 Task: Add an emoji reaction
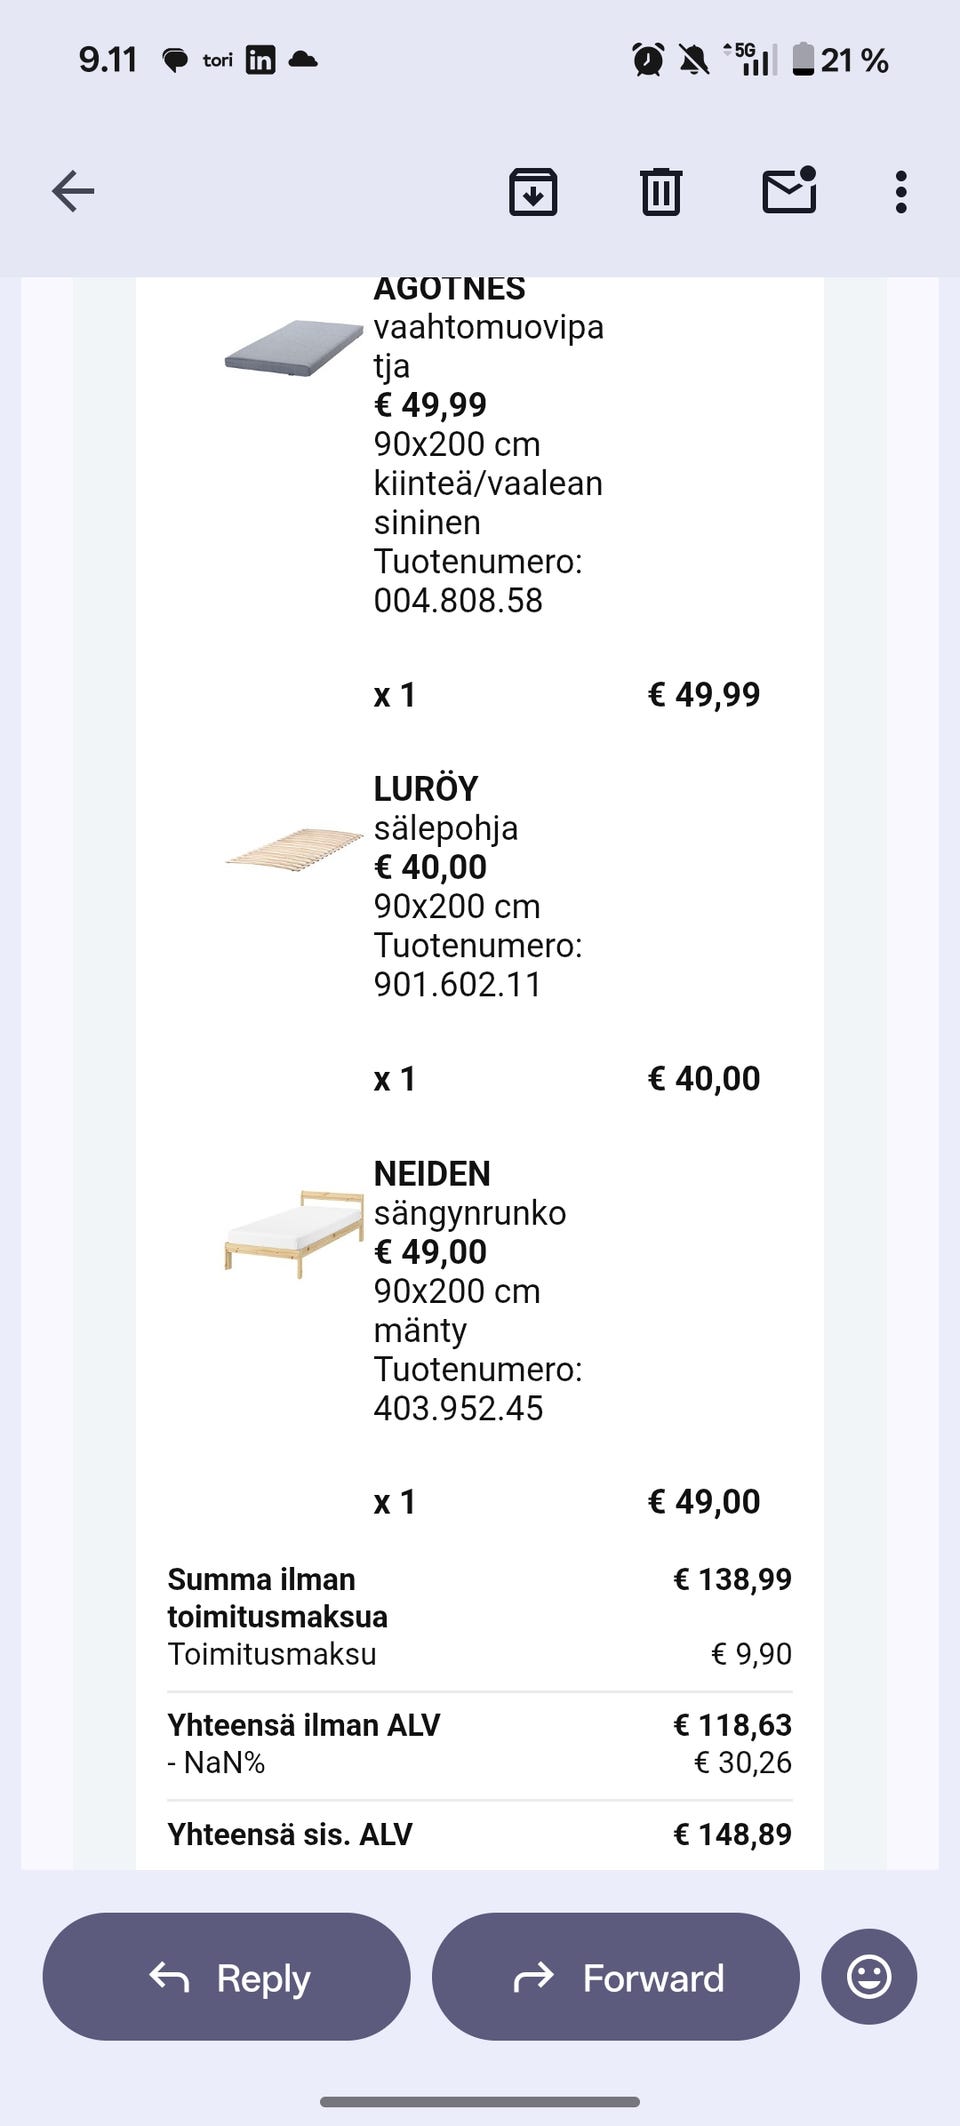(x=868, y=1977)
